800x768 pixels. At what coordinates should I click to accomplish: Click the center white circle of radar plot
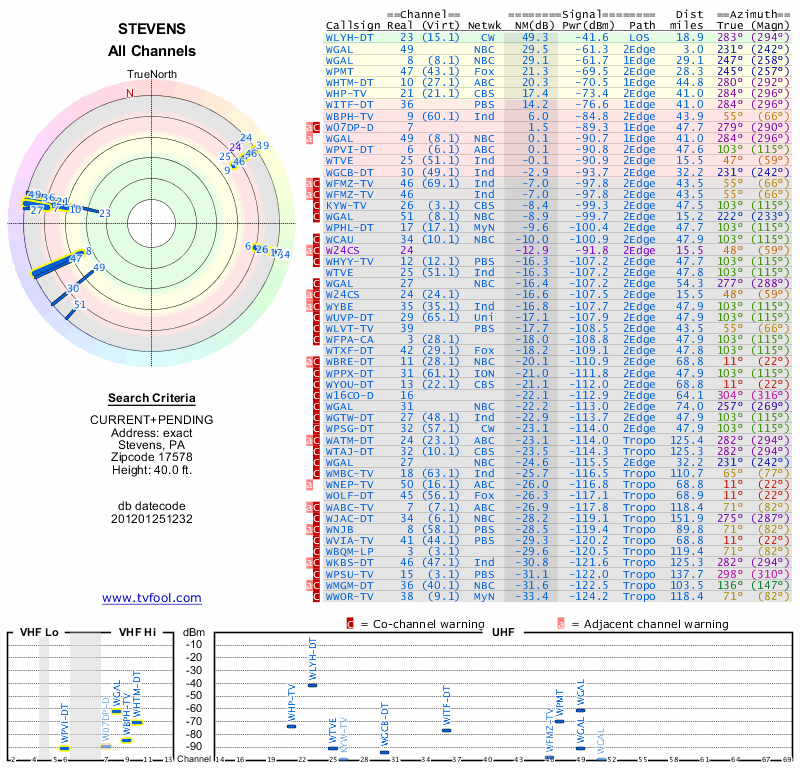click(152, 223)
